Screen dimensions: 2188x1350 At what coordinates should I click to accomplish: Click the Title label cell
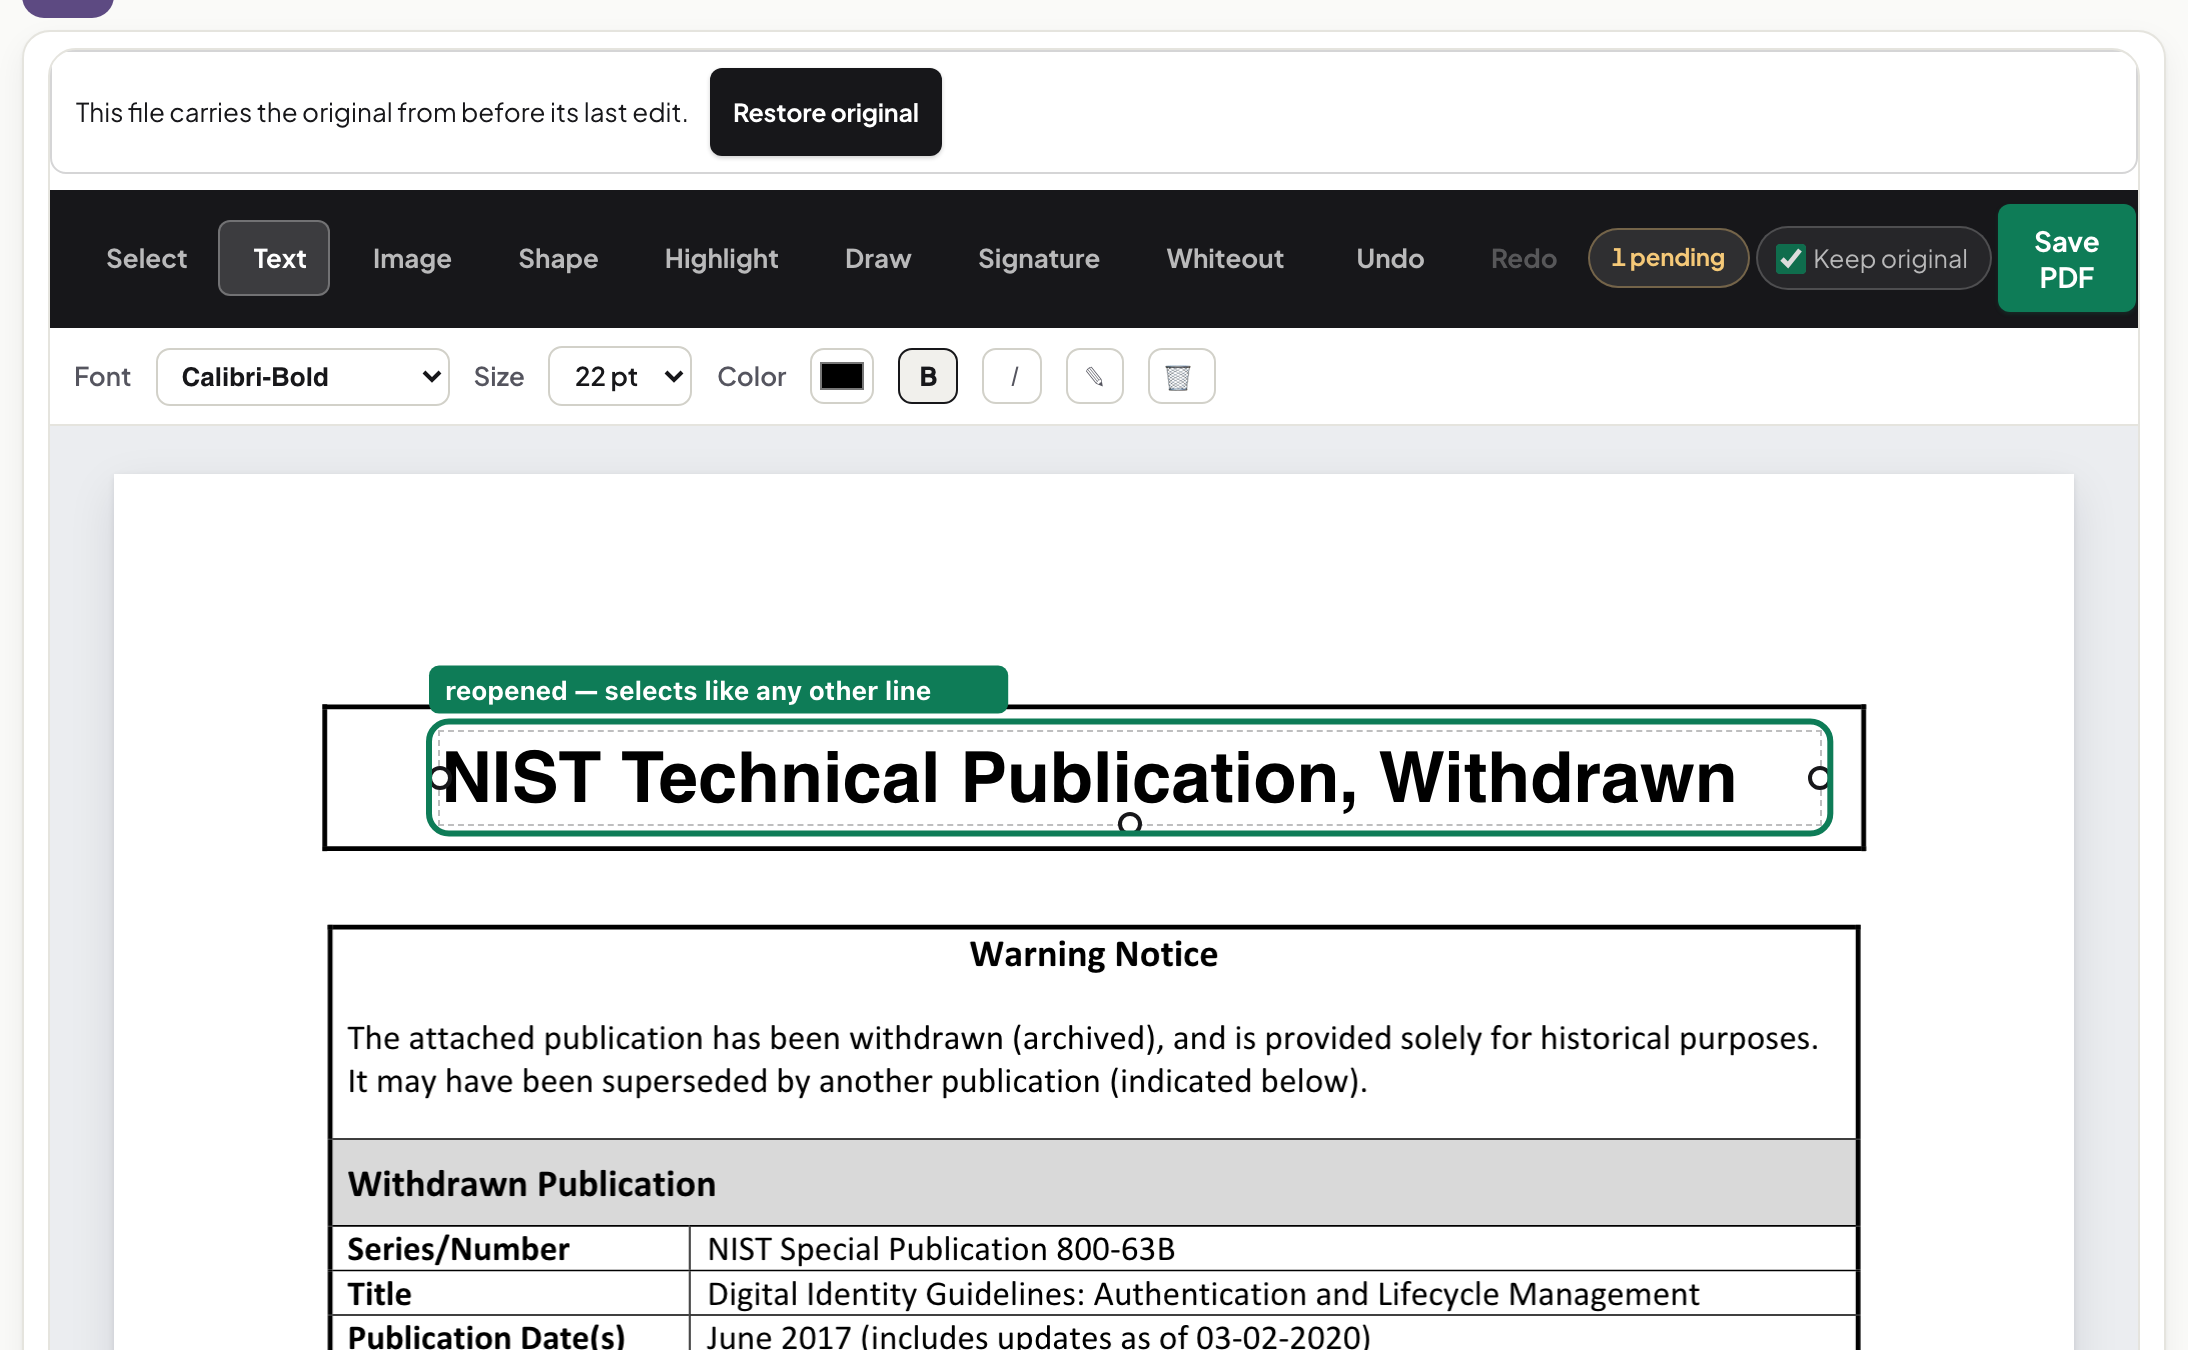pos(511,1293)
